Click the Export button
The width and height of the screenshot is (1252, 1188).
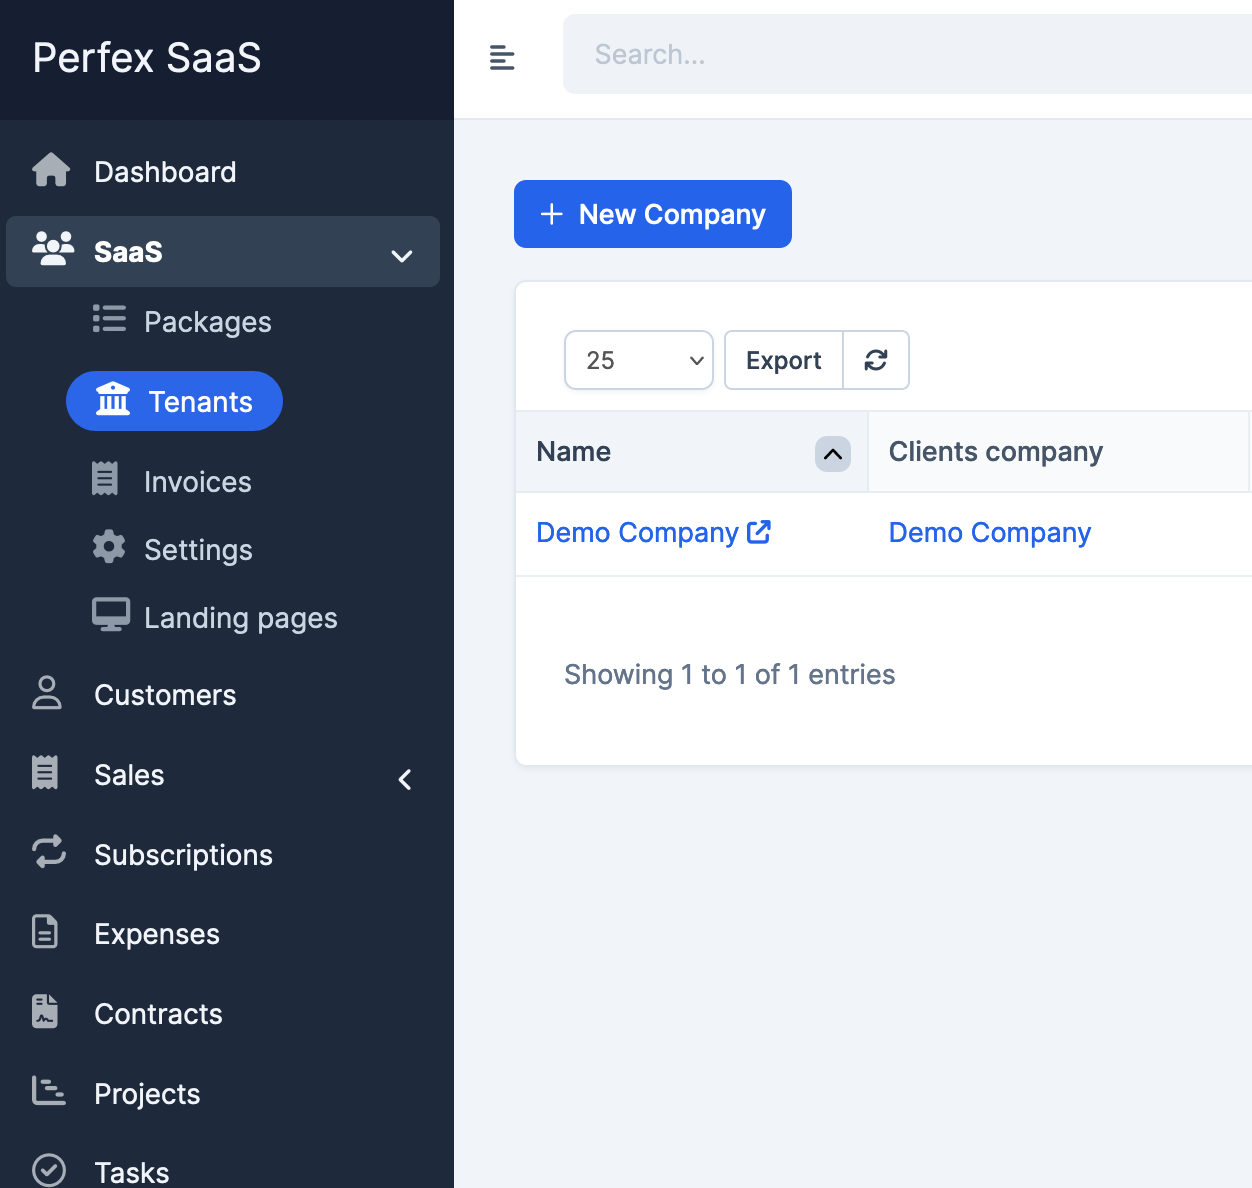784,360
